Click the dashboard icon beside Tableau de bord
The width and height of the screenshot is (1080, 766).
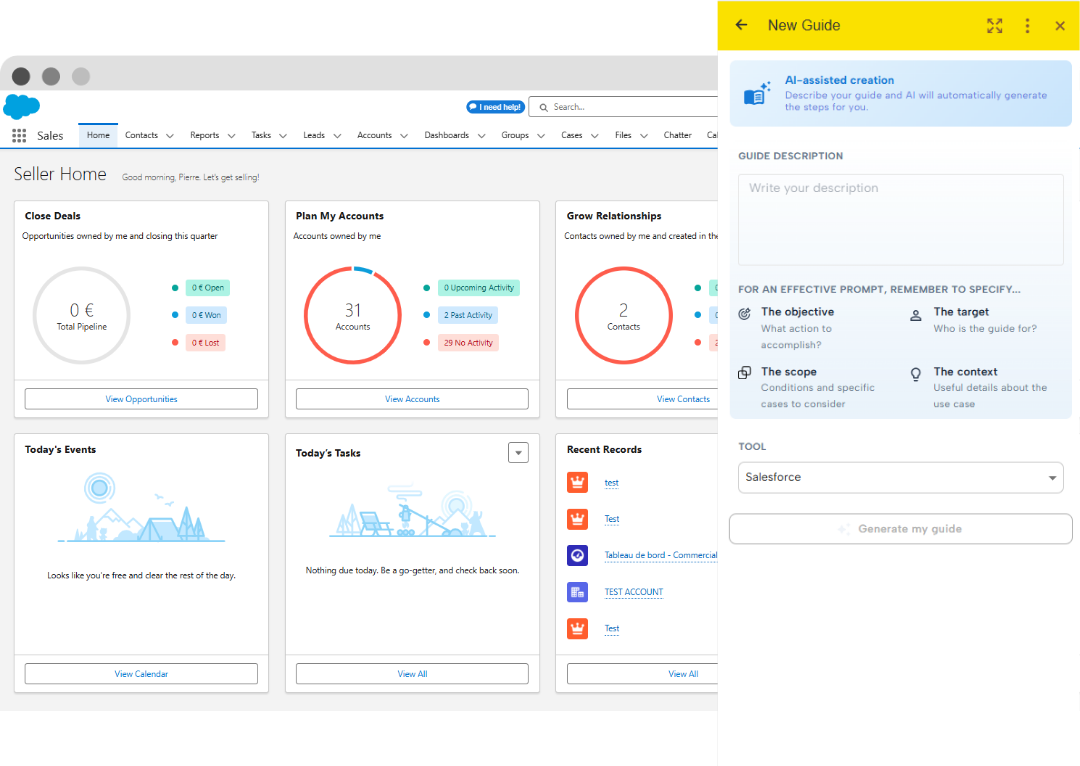pyautogui.click(x=577, y=555)
